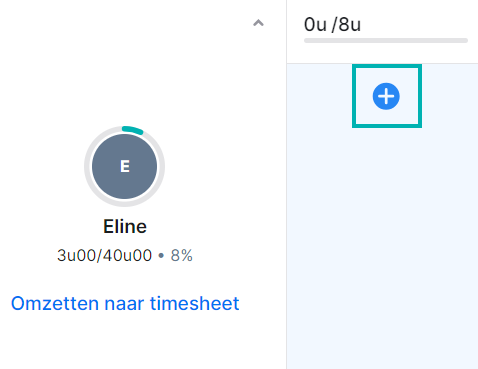This screenshot has height=369, width=478.
Task: Click the 0u /8u hours label
Action: coord(332,25)
